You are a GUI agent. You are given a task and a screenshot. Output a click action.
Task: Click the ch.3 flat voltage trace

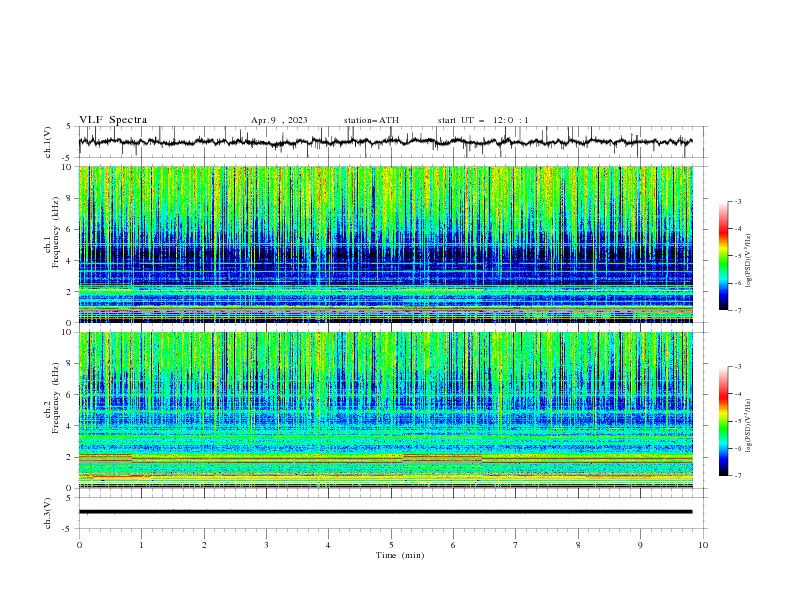click(386, 512)
